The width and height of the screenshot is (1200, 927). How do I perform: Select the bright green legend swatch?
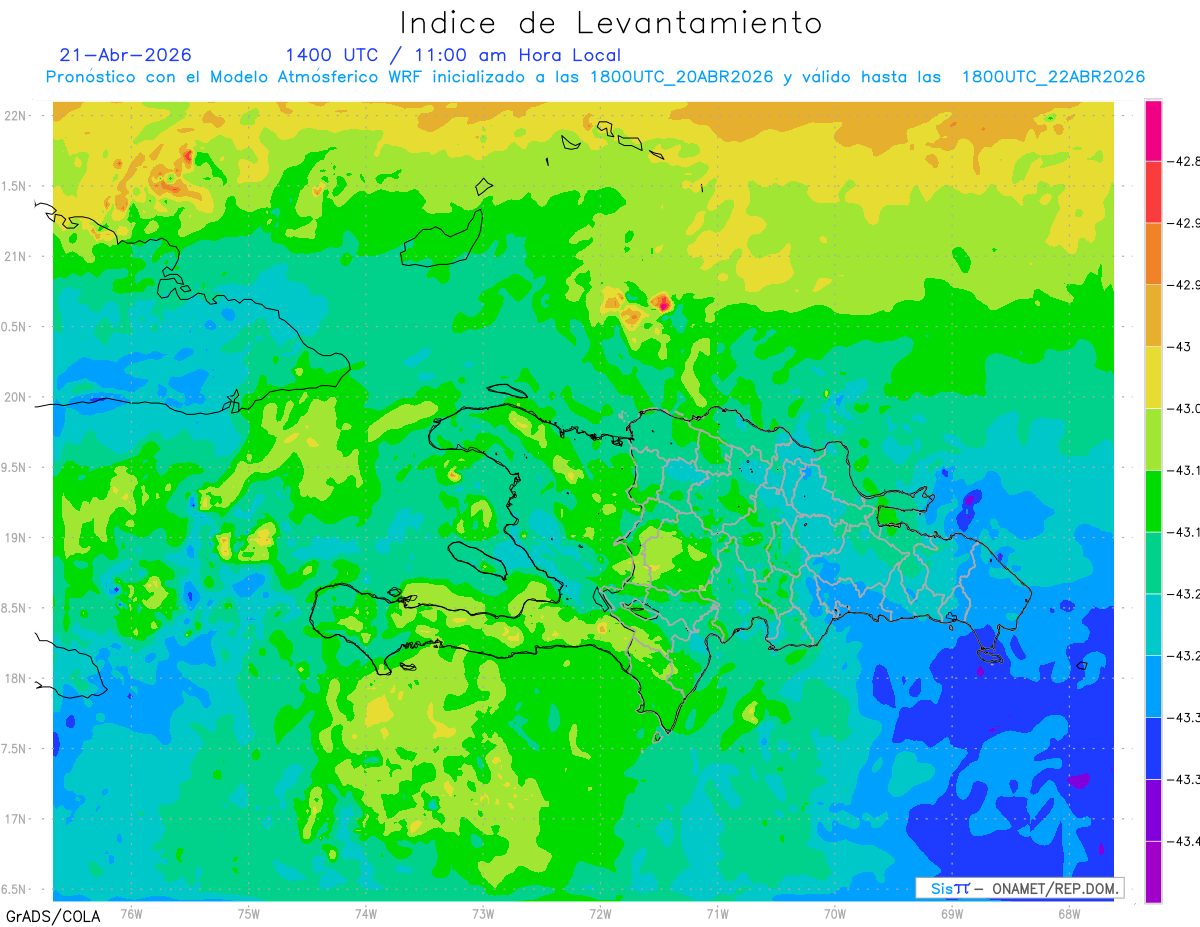click(1153, 500)
